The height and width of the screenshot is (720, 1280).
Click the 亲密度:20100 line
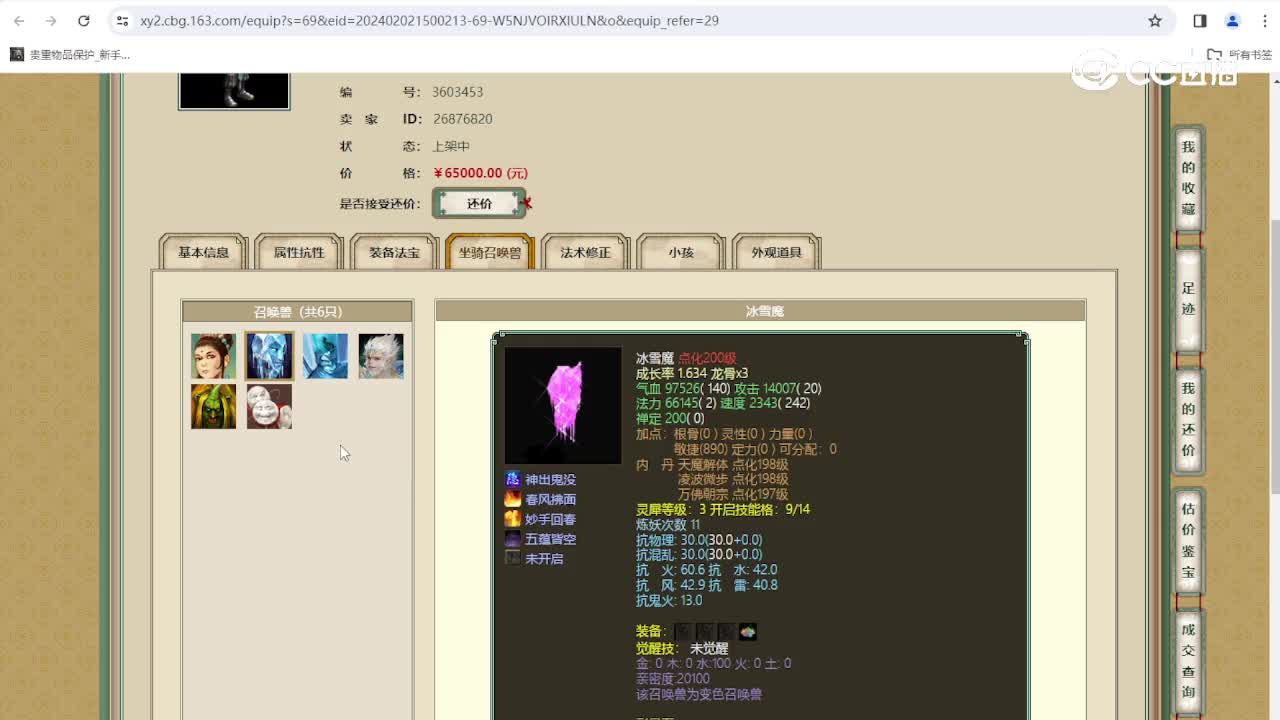pos(673,679)
